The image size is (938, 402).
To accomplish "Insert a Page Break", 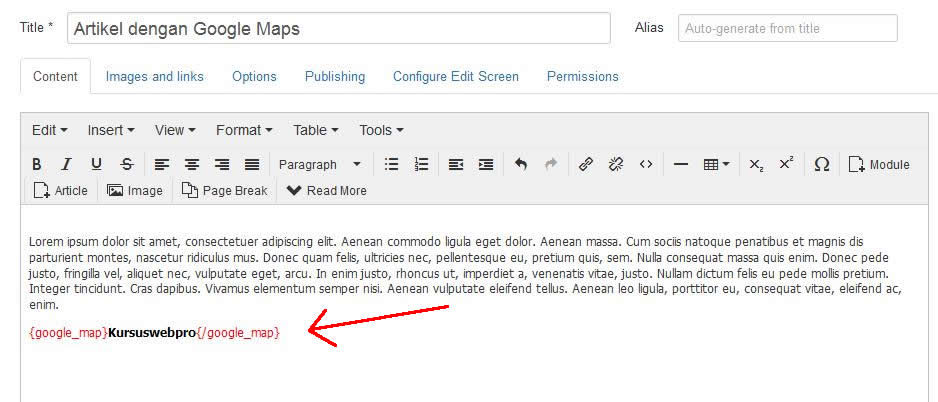I will 224,191.
